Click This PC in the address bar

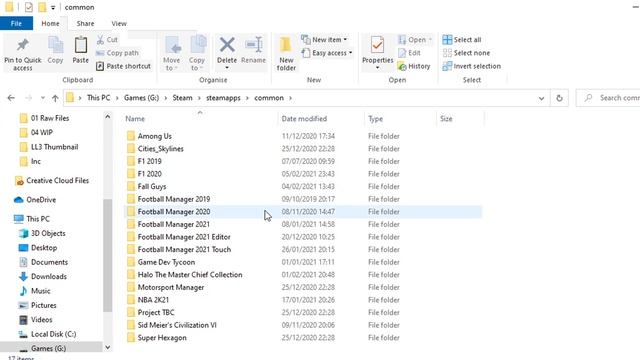(x=98, y=98)
